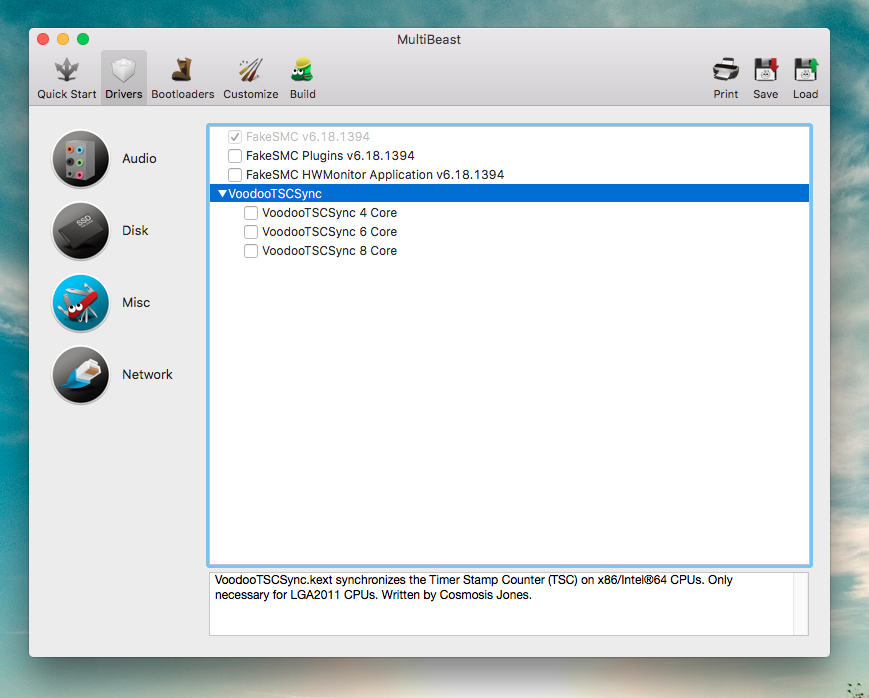Screen dimensions: 869x698
Task: Check VoodooTSCSync 4 Core
Action: coord(251,213)
